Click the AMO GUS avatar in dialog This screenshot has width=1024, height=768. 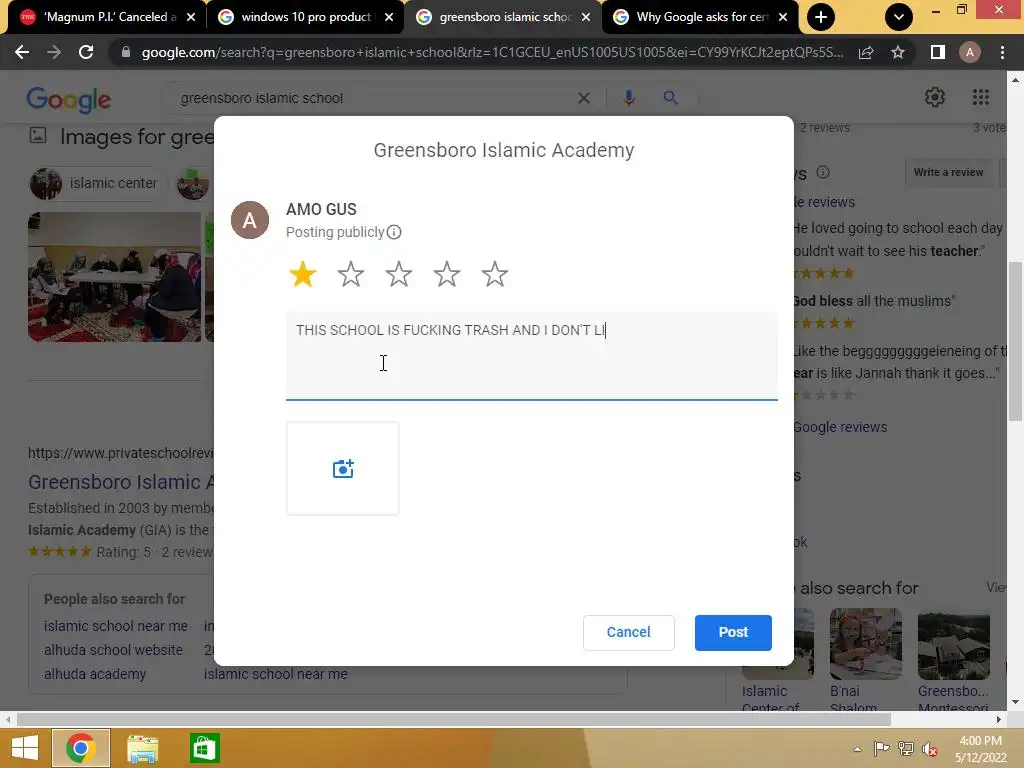(249, 220)
